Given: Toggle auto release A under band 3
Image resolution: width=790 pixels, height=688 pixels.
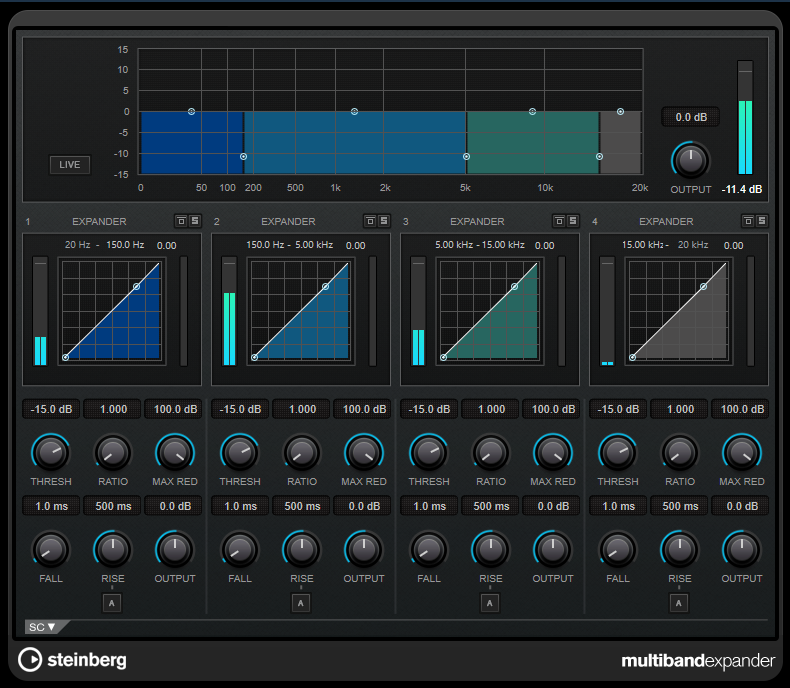Looking at the screenshot, I should 490,603.
